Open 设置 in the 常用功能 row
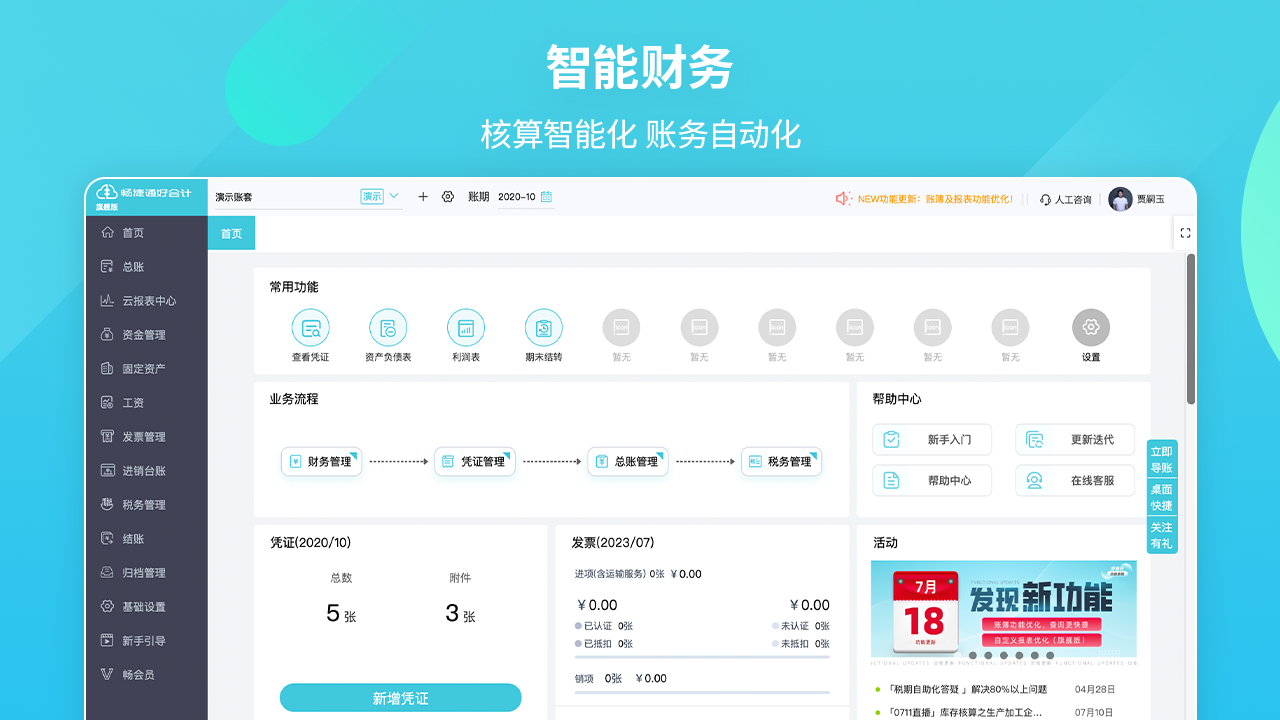The image size is (1280, 720). tap(1091, 336)
